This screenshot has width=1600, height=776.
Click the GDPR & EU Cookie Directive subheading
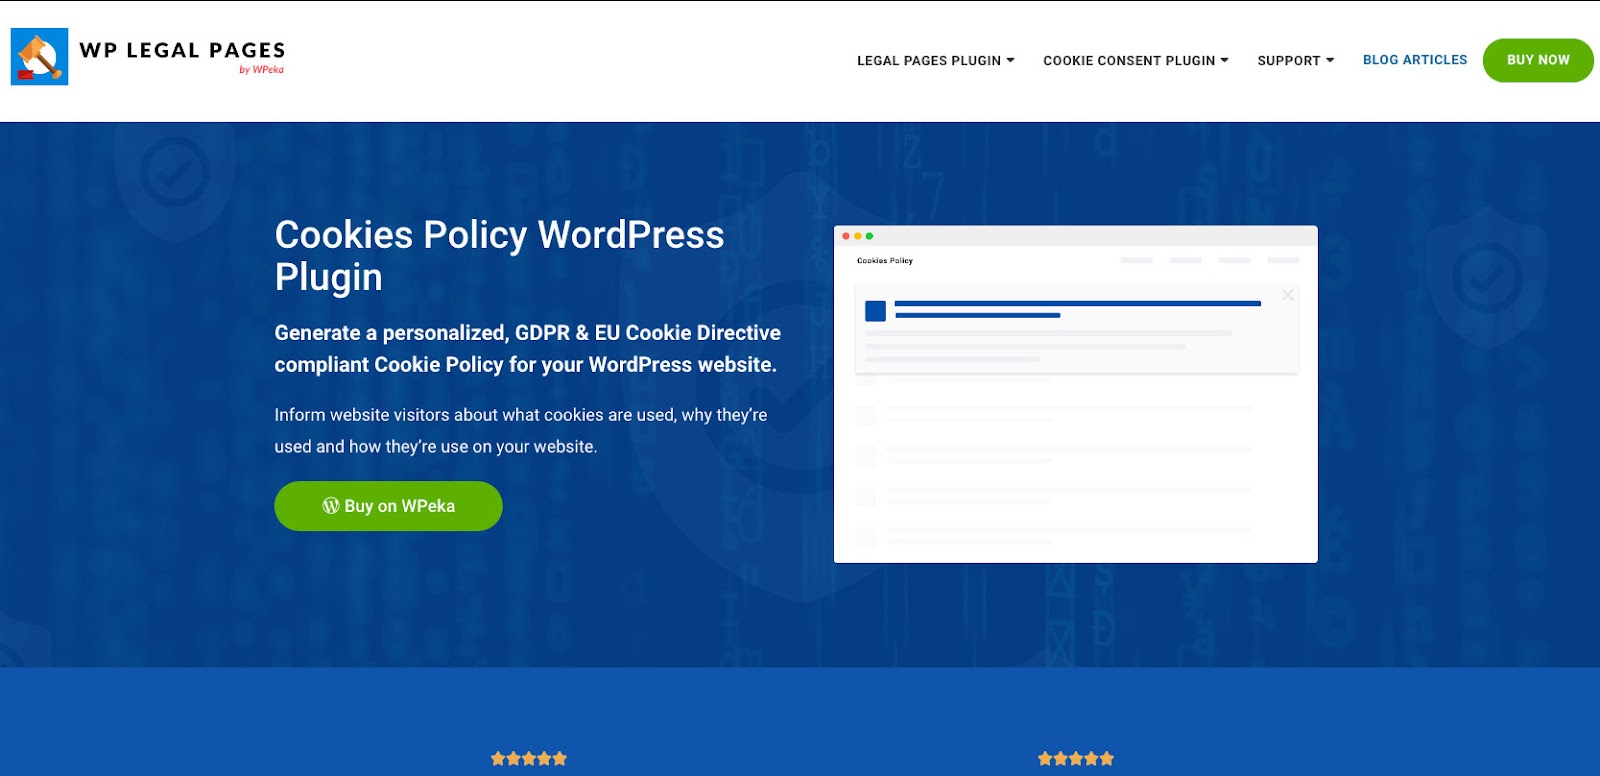[x=527, y=349]
